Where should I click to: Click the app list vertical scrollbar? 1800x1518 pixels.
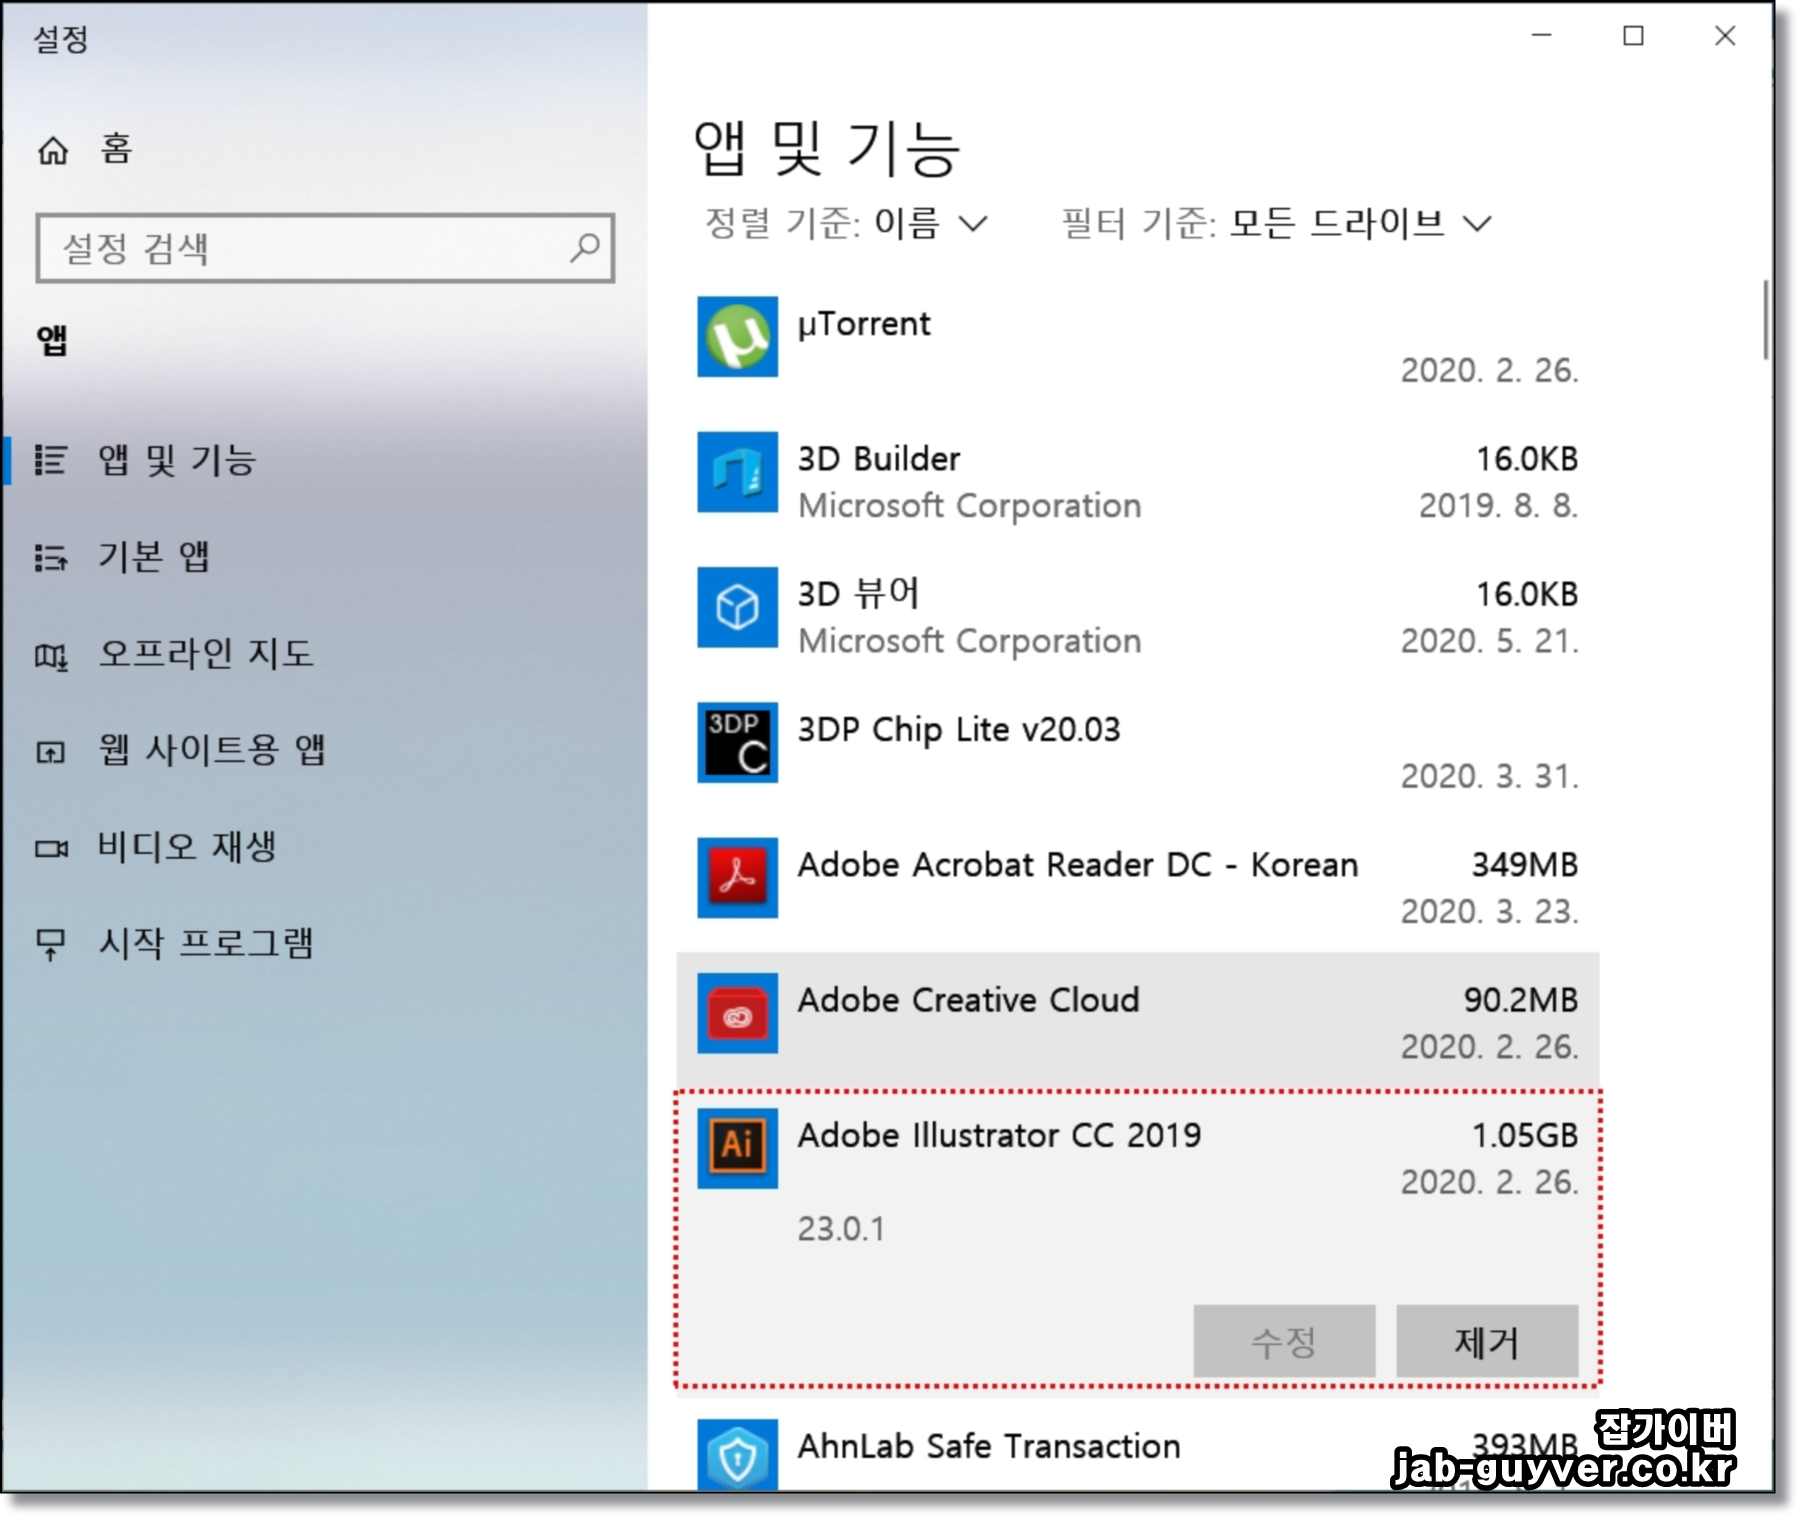point(1765,320)
